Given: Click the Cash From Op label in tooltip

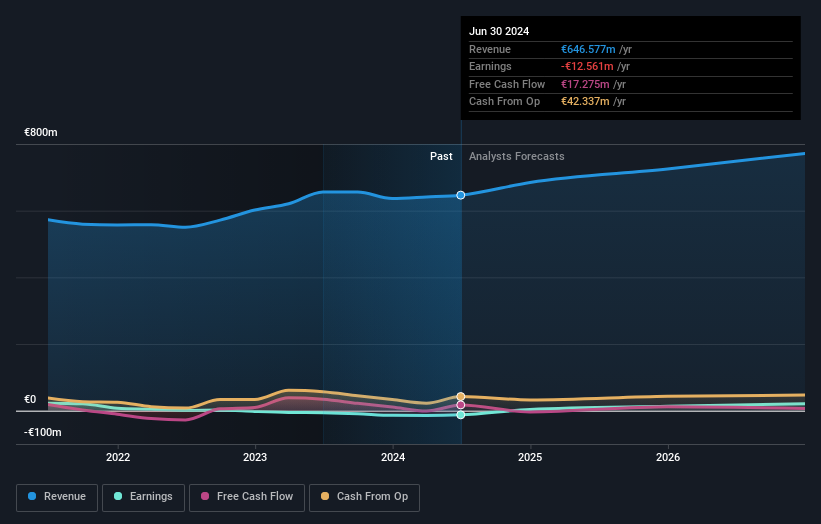Looking at the screenshot, I should [504, 102].
